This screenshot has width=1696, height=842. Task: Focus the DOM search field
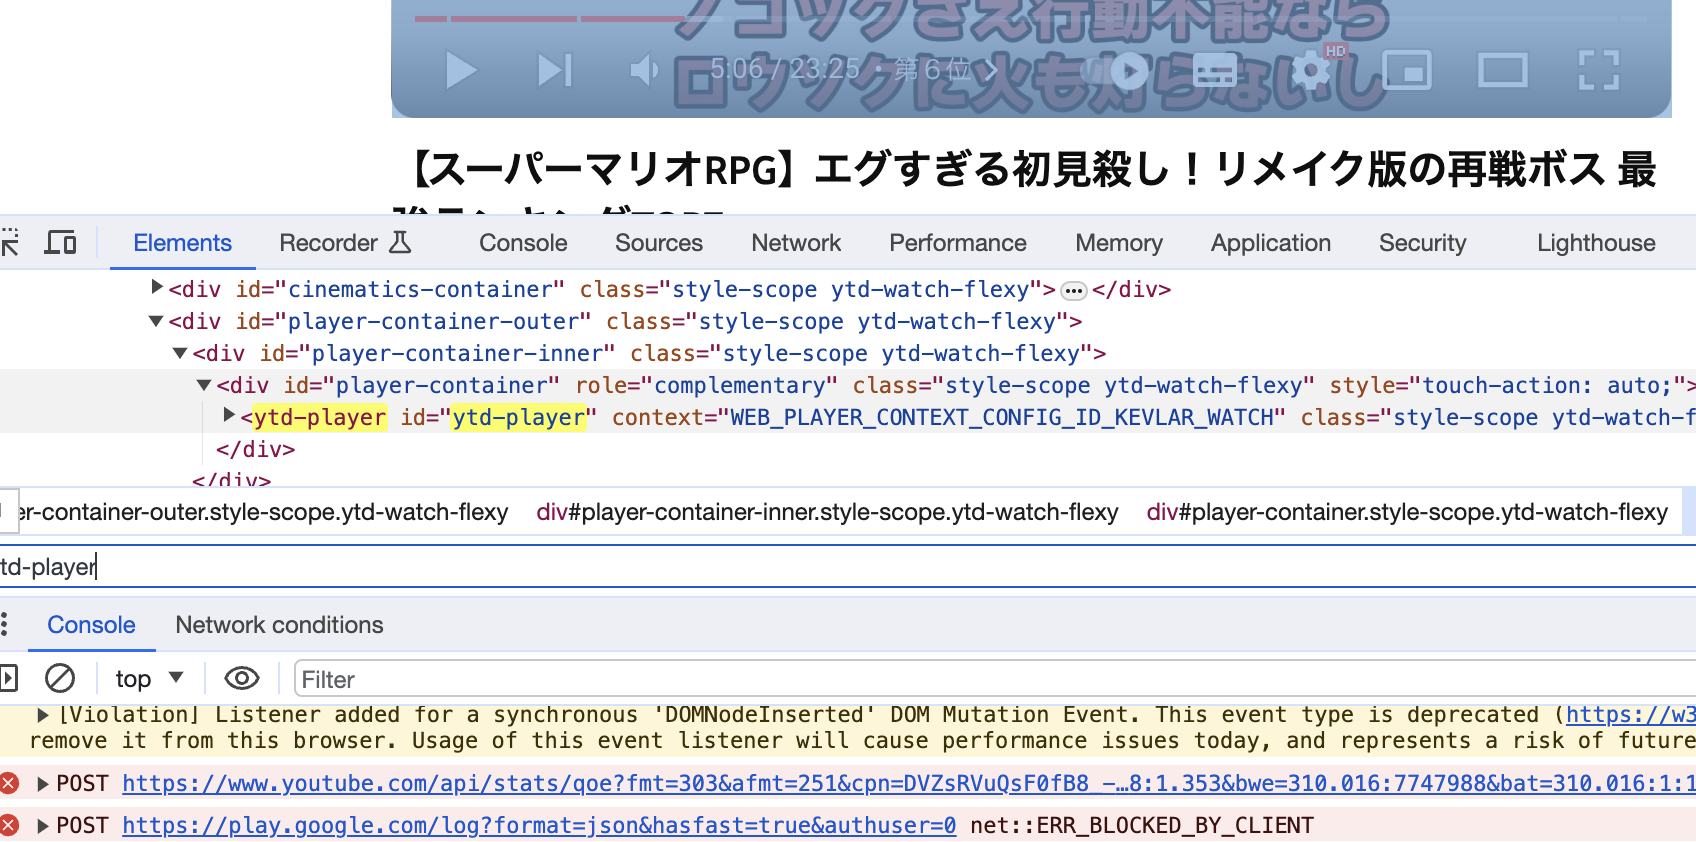click(x=848, y=567)
